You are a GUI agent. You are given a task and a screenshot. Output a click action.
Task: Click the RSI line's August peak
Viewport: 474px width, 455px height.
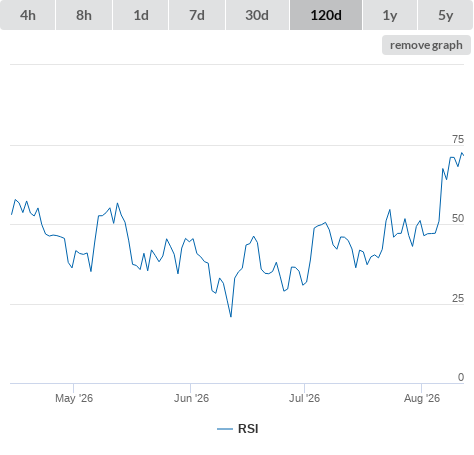pos(462,153)
